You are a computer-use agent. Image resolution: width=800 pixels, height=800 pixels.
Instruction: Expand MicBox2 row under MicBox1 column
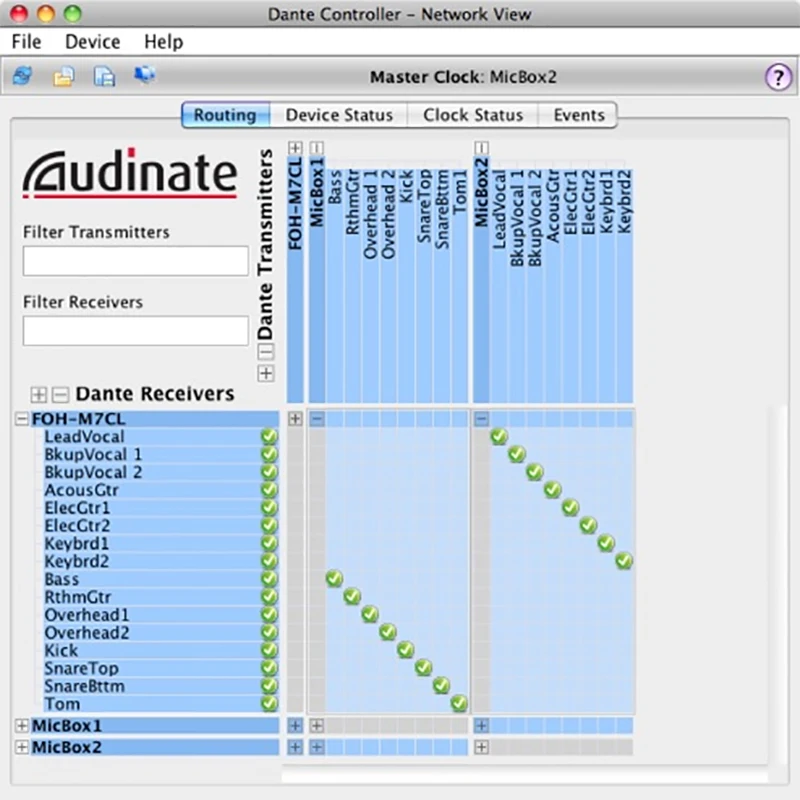tap(317, 747)
